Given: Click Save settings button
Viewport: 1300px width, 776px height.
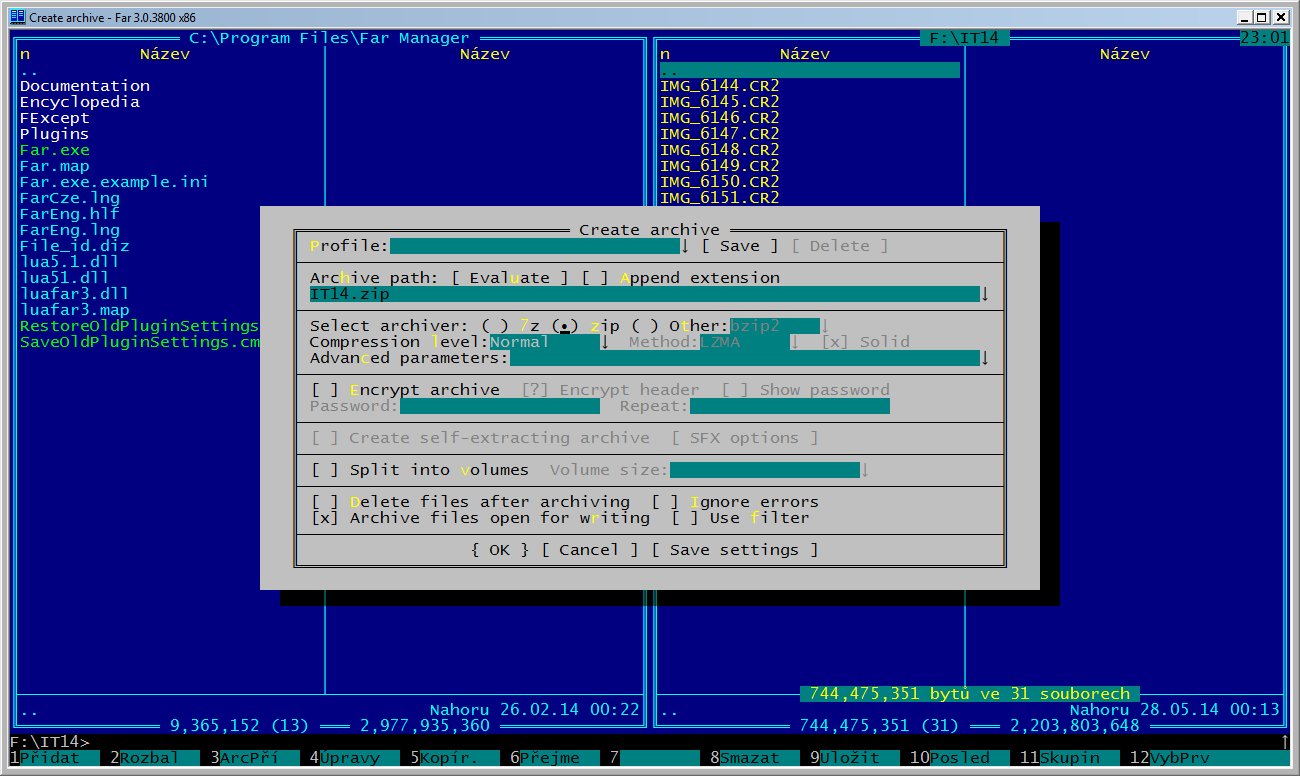Looking at the screenshot, I should [x=735, y=550].
